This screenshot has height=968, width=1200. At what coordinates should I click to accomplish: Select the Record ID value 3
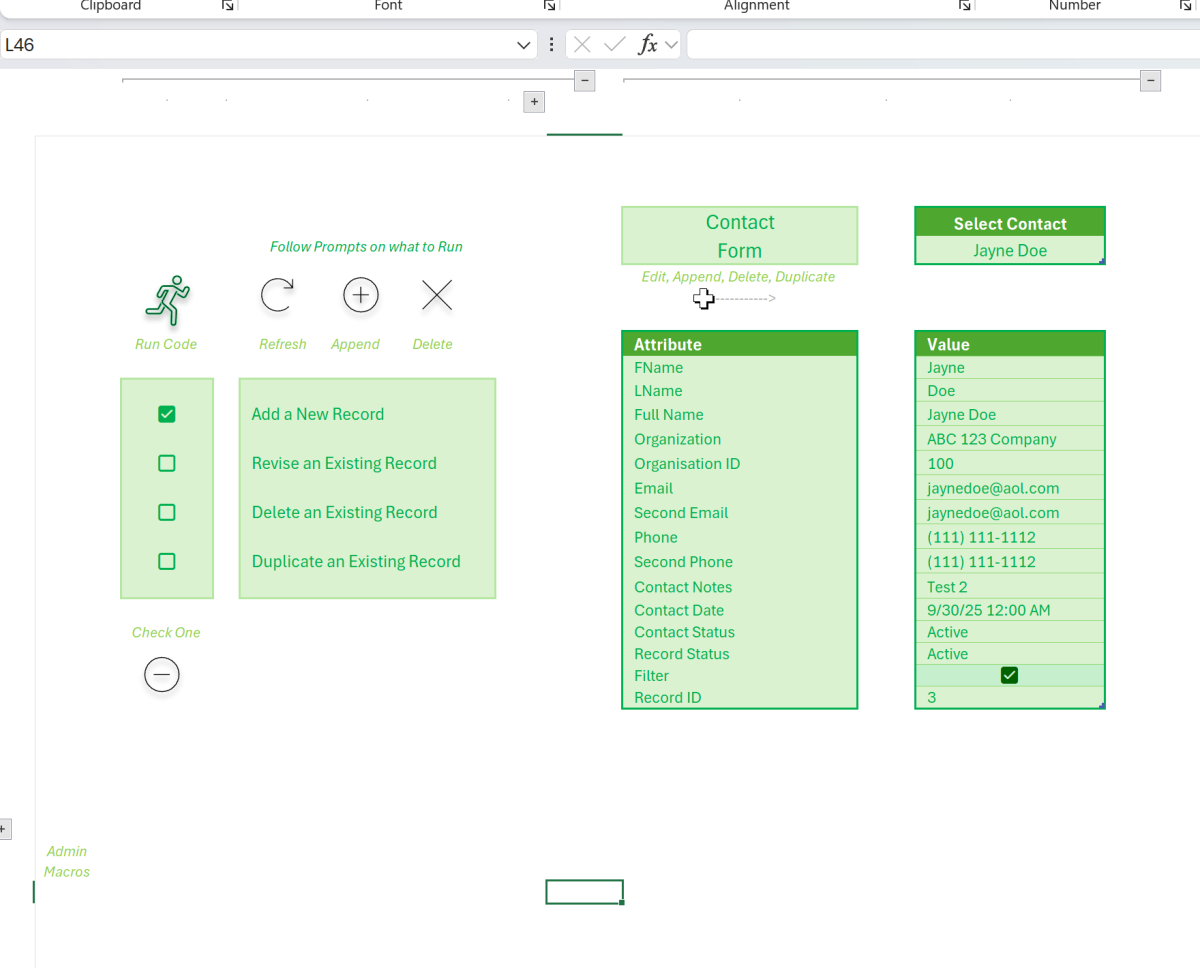(1010, 698)
